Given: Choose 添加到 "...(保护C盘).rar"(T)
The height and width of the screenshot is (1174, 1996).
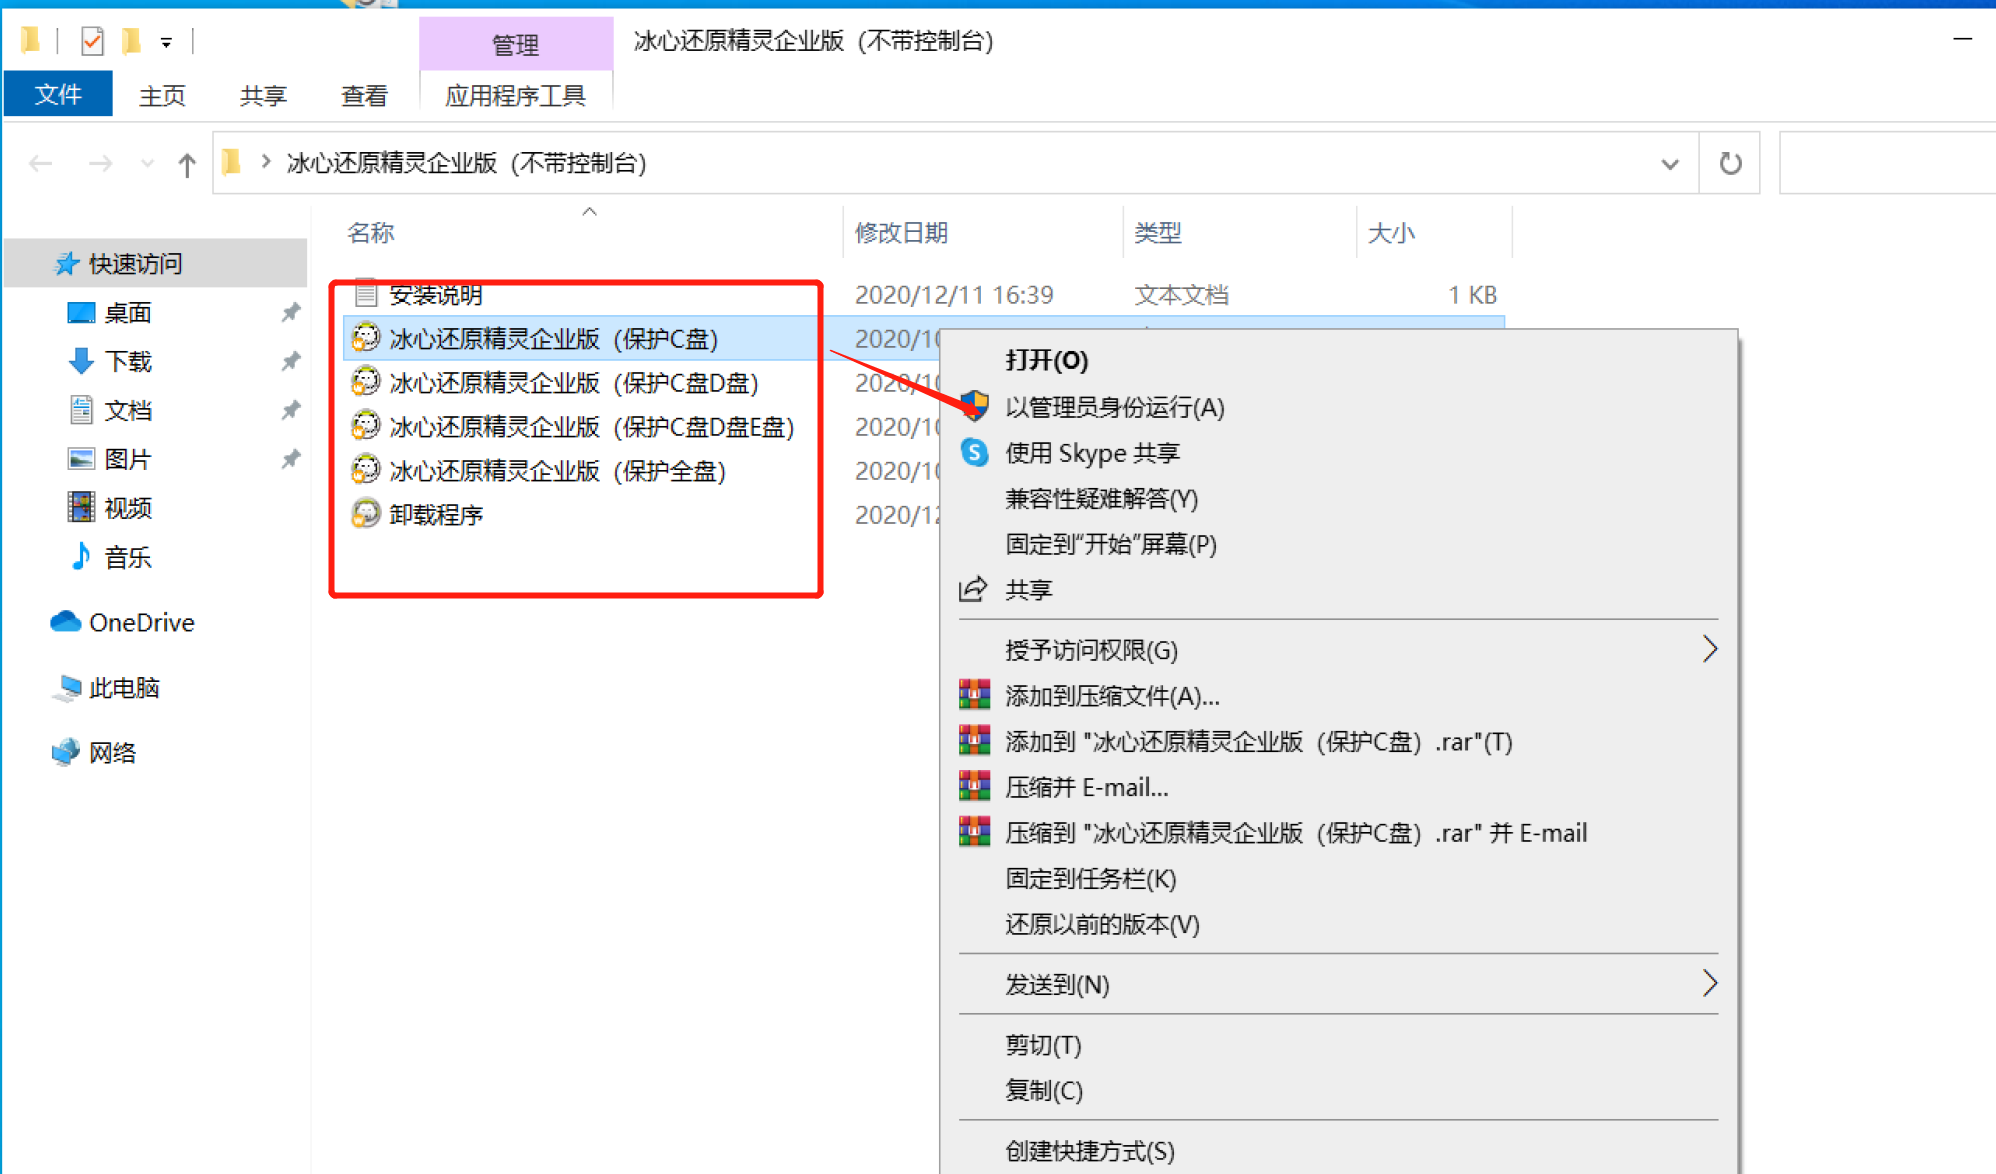Looking at the screenshot, I should coord(1258,742).
